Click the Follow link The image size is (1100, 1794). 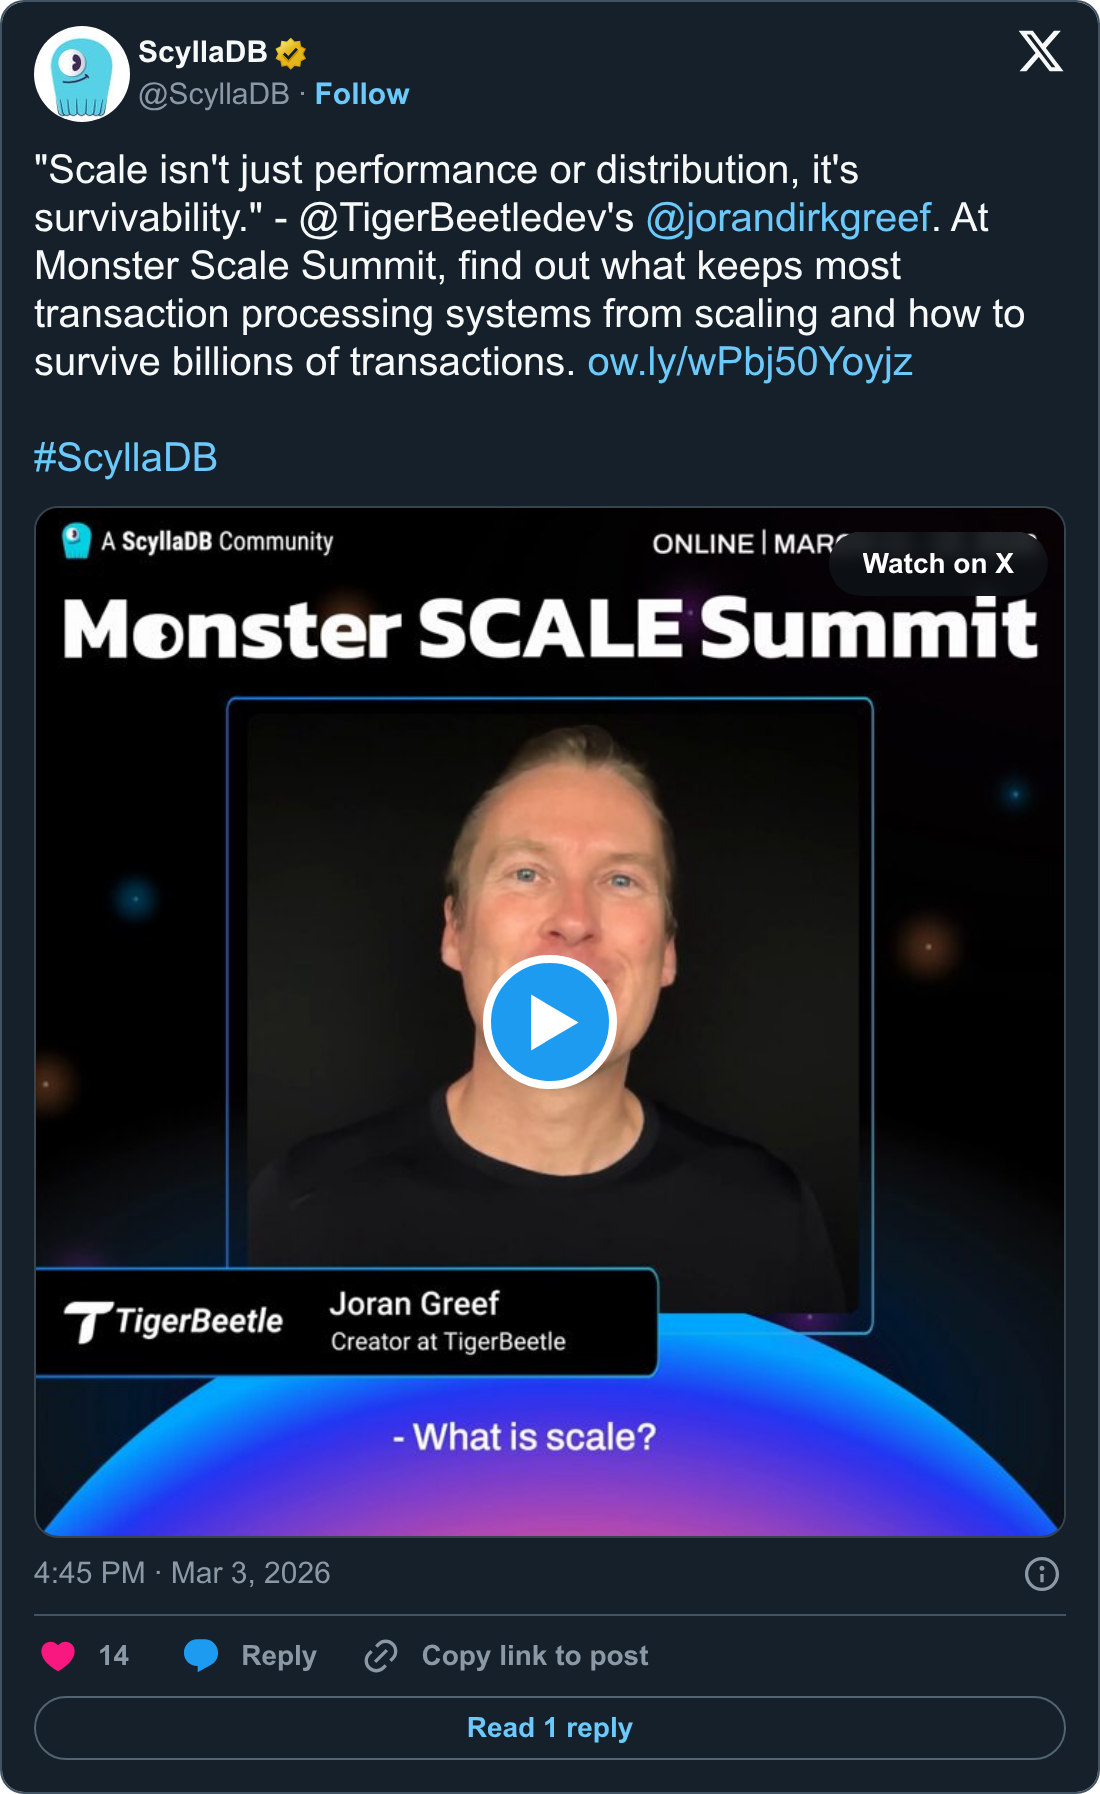pos(362,94)
